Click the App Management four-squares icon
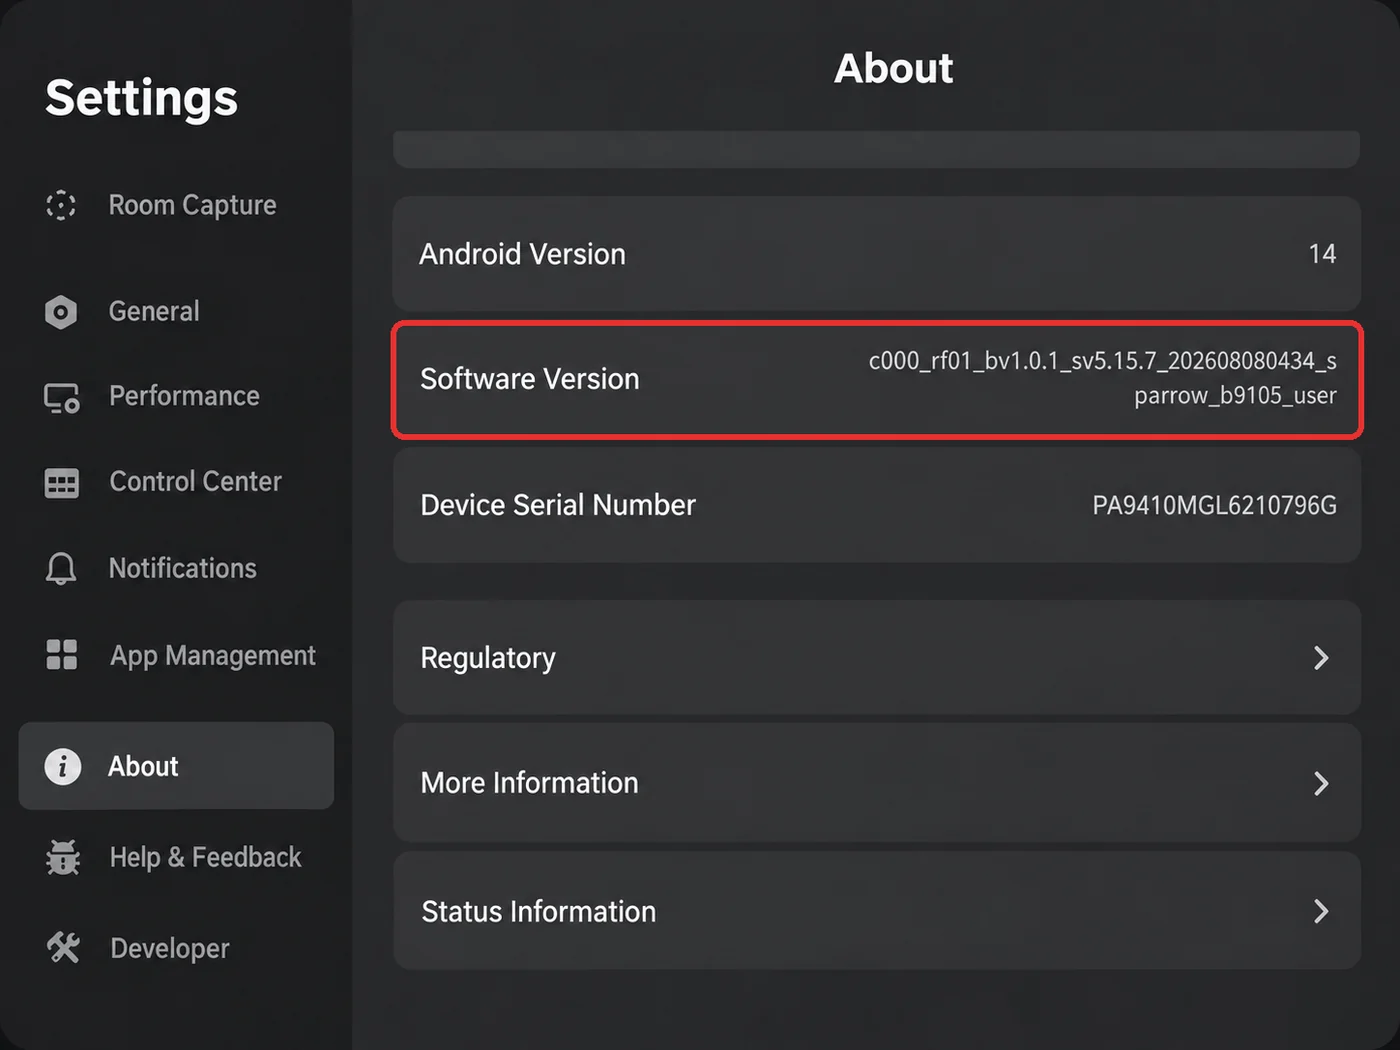The image size is (1400, 1050). point(62,654)
